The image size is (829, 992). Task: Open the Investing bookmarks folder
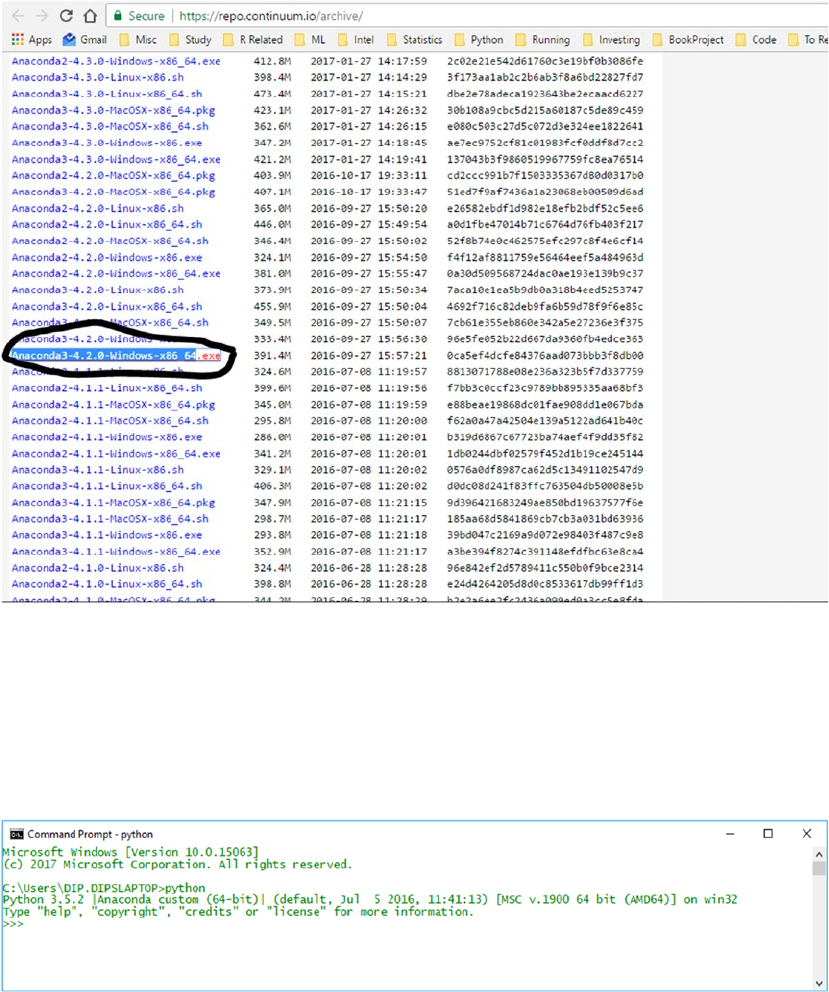click(x=611, y=39)
